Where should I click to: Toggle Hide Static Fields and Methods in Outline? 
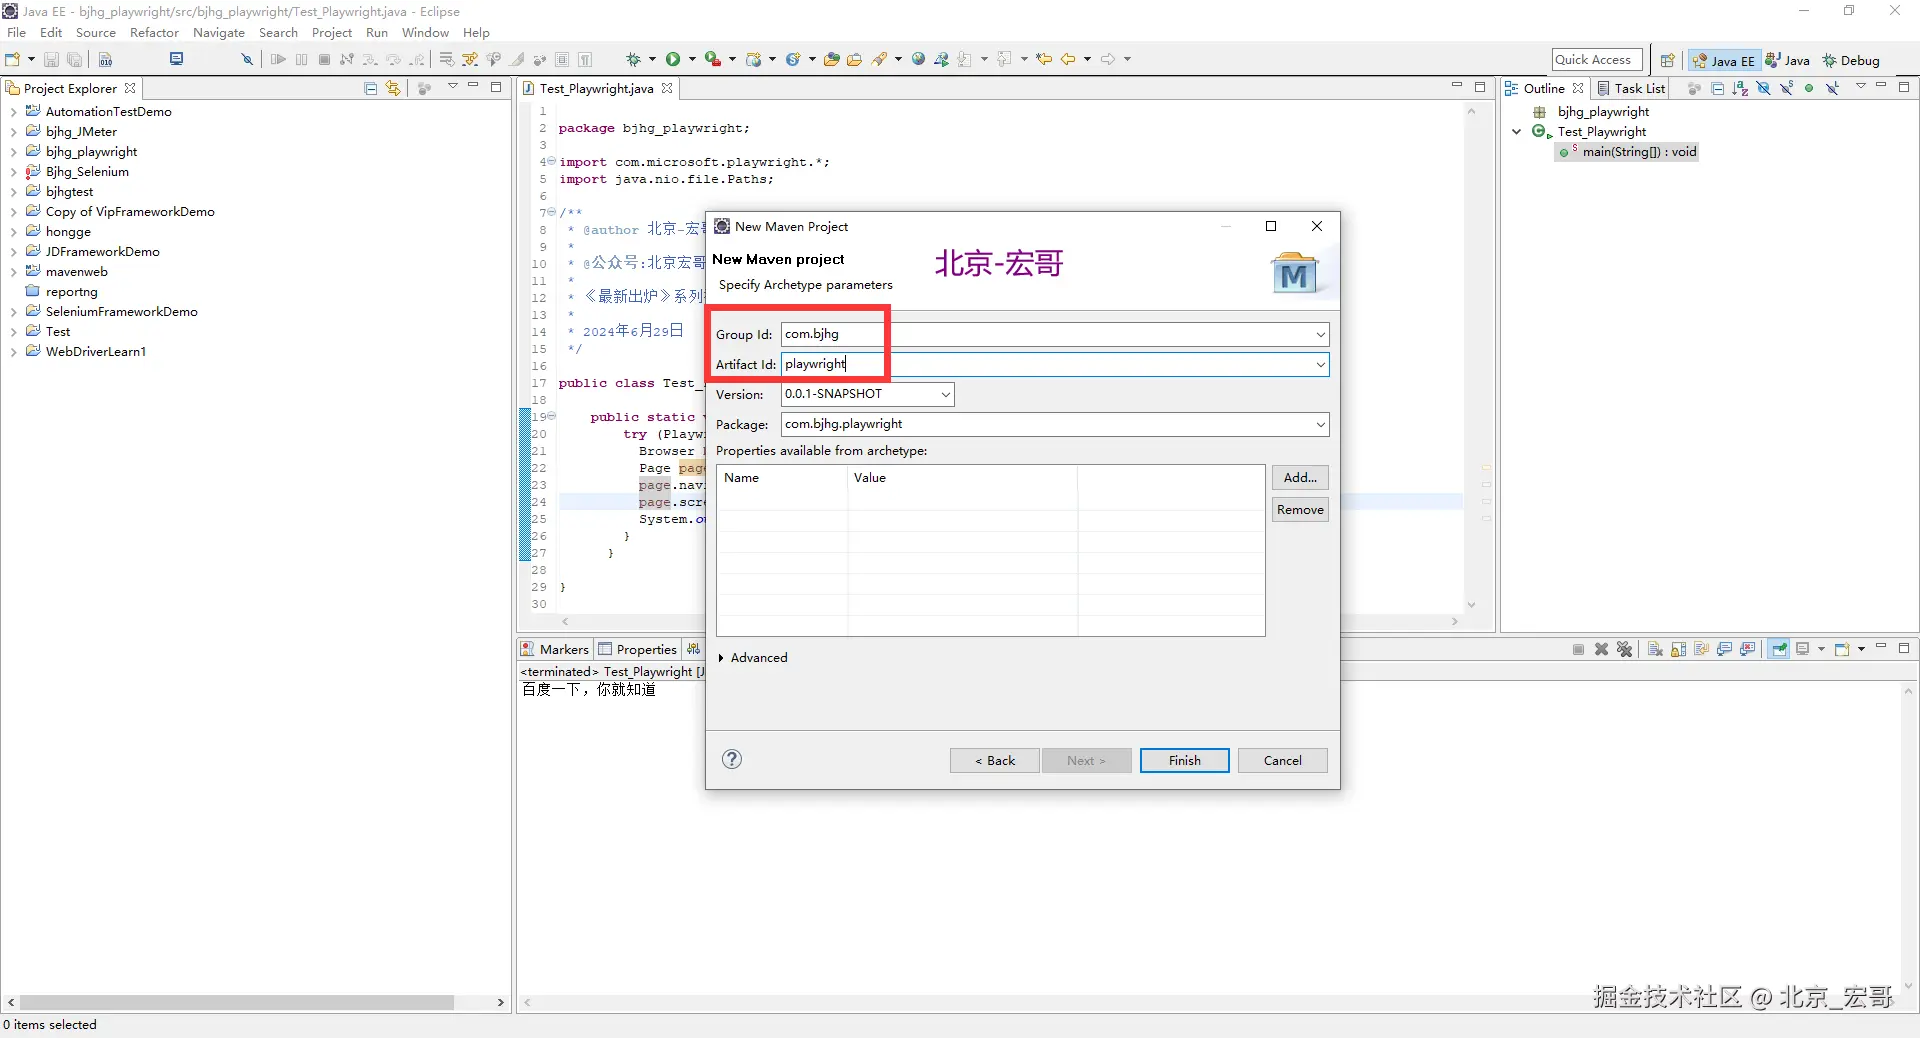(1786, 88)
